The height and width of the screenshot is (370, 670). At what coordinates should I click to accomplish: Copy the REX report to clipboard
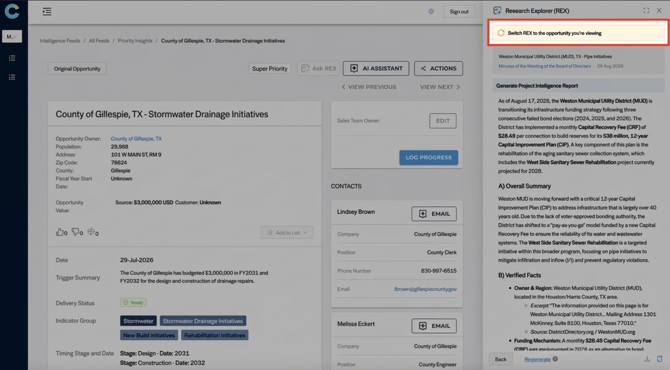659,359
